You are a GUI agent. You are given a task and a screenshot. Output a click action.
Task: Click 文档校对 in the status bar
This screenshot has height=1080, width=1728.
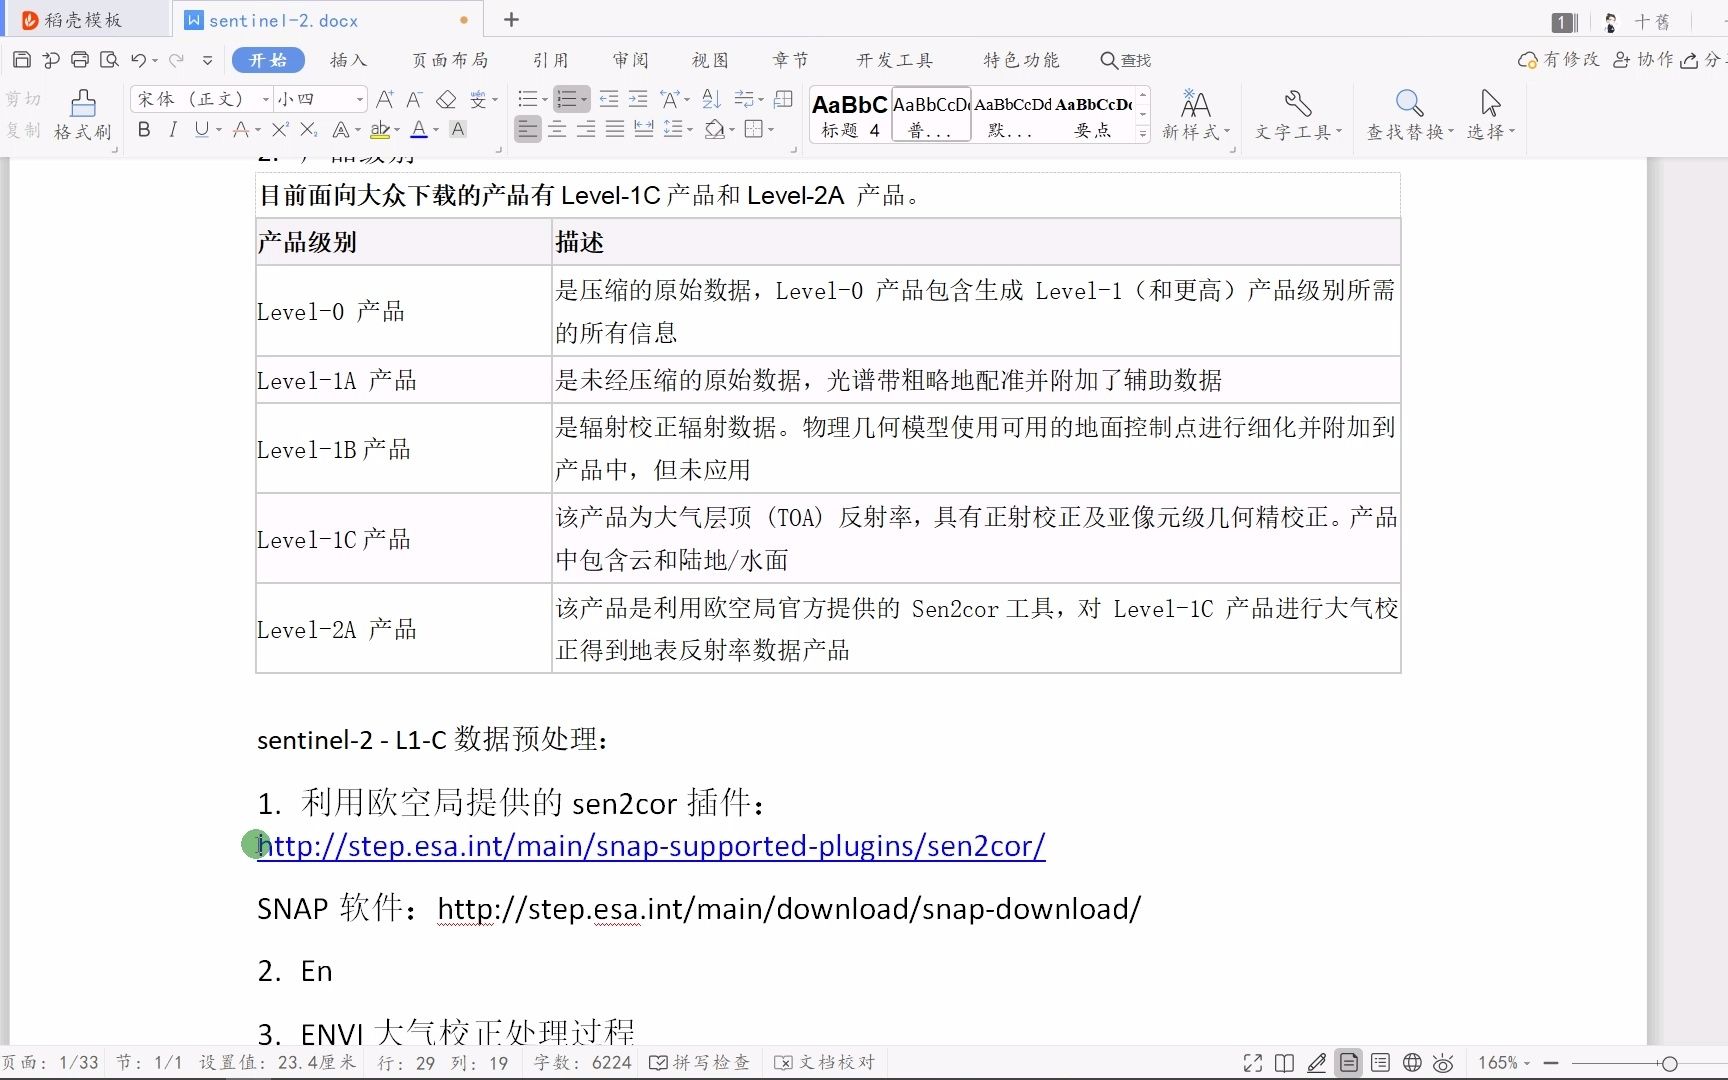(825, 1063)
